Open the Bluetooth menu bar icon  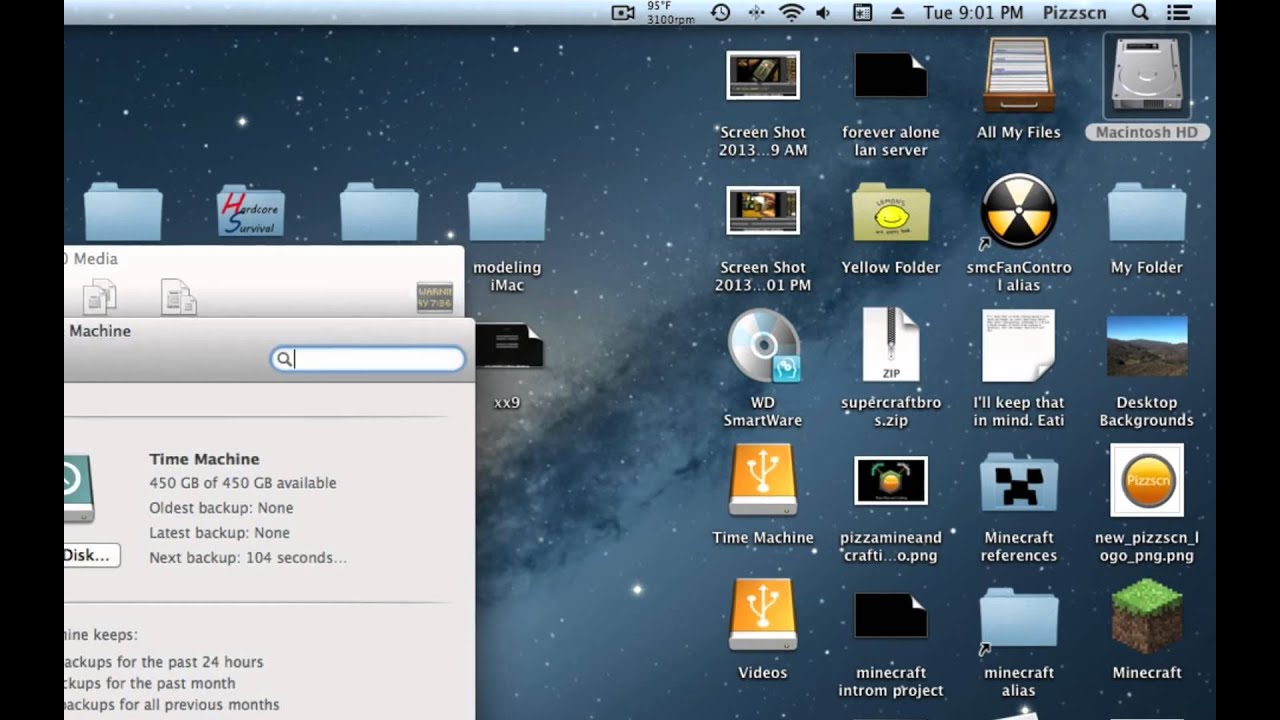pos(756,12)
